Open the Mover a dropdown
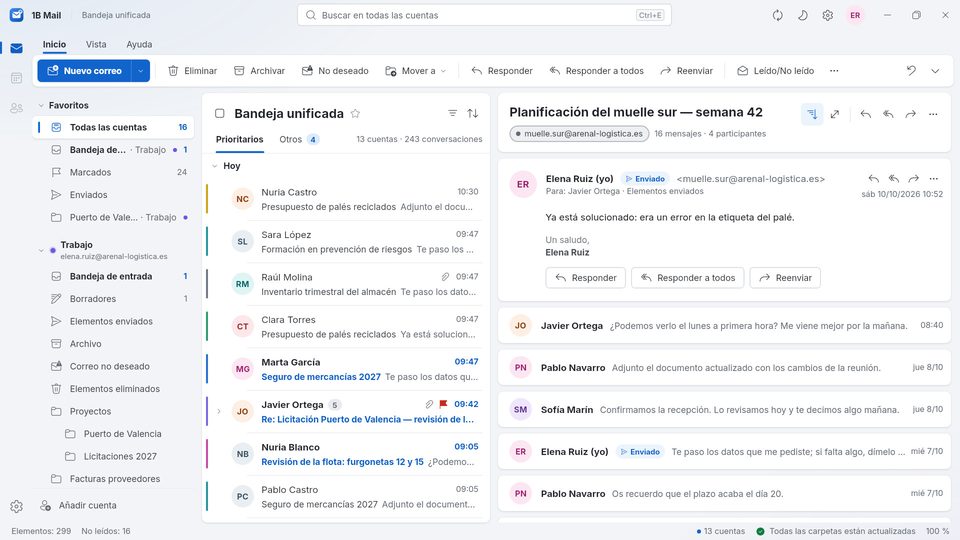 [x=416, y=71]
